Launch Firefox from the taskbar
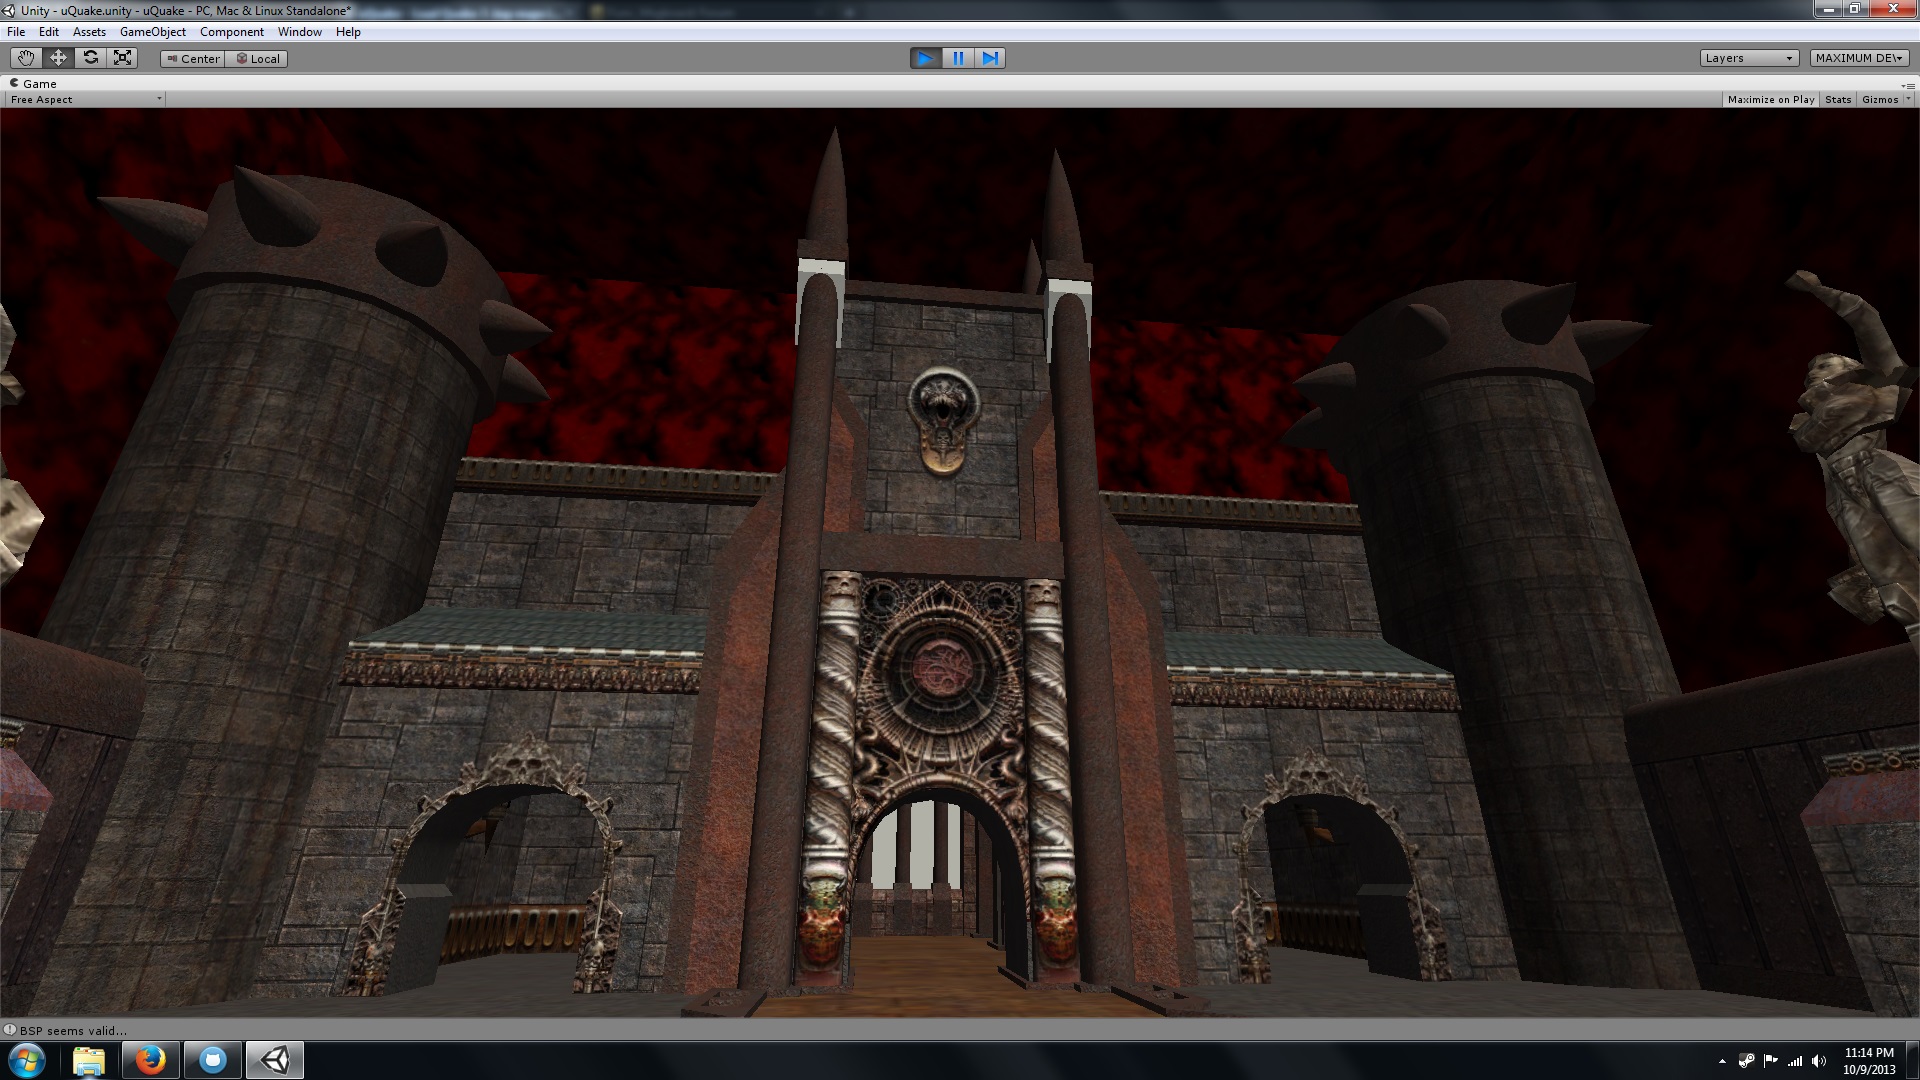 point(151,1059)
